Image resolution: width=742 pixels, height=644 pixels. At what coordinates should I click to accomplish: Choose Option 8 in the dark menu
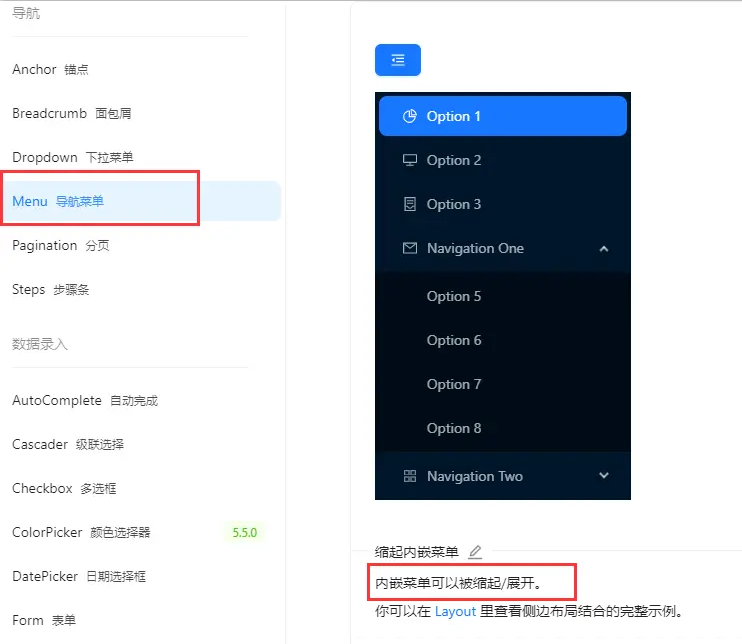(503, 428)
